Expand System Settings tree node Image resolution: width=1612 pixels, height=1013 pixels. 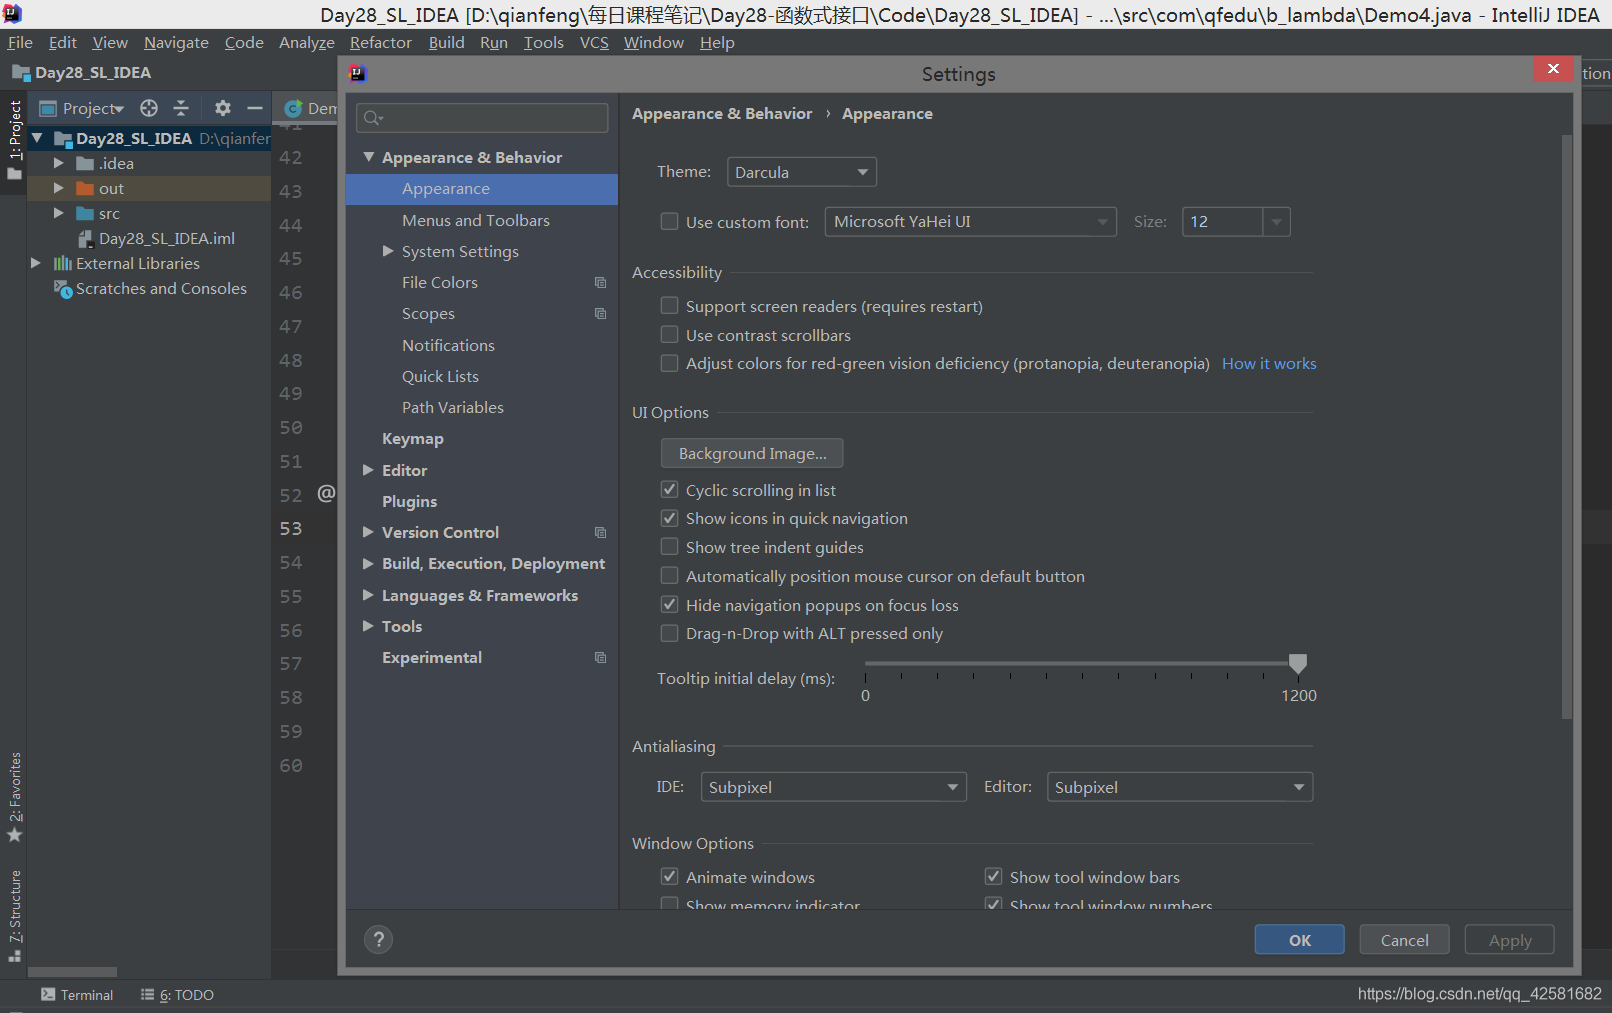tap(388, 252)
